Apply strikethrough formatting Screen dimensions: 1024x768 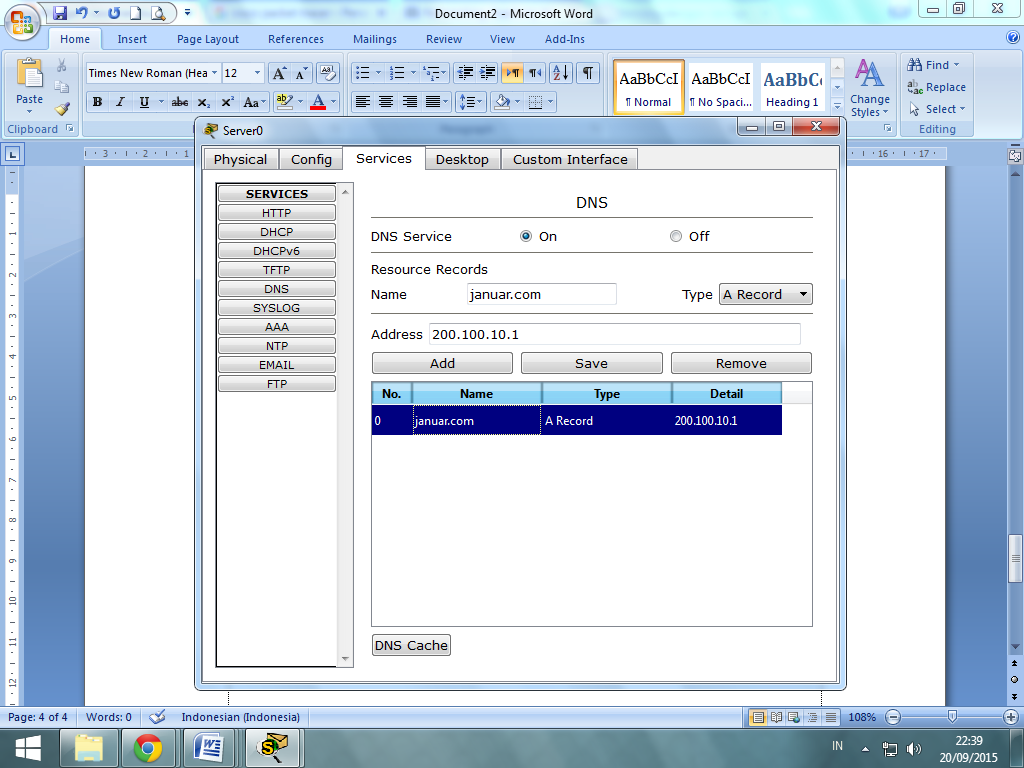tap(180, 102)
